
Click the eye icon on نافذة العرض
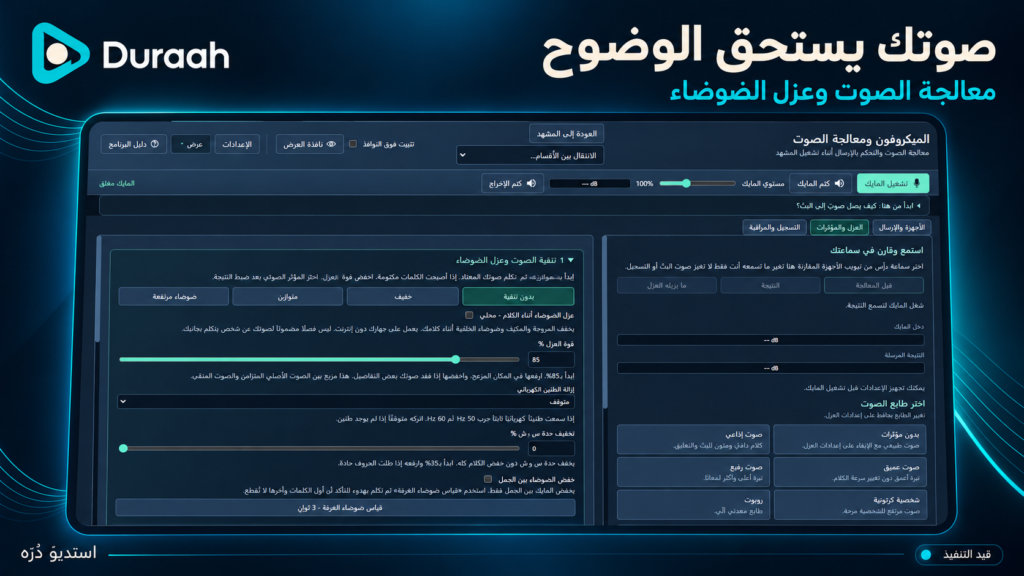331,144
